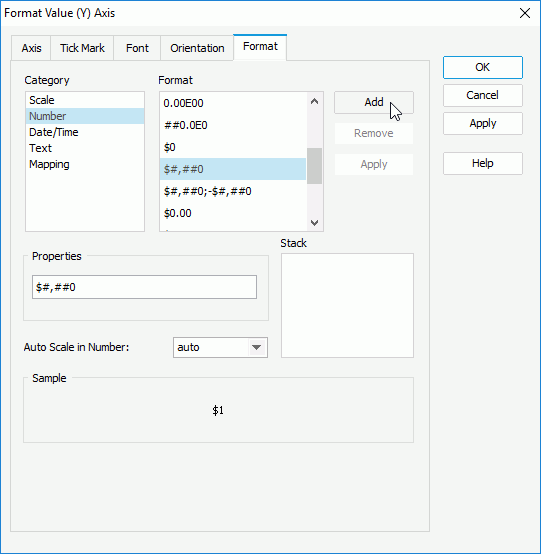Select the $0.00 format
Screen dimensions: 541x554
pyautogui.click(x=233, y=213)
